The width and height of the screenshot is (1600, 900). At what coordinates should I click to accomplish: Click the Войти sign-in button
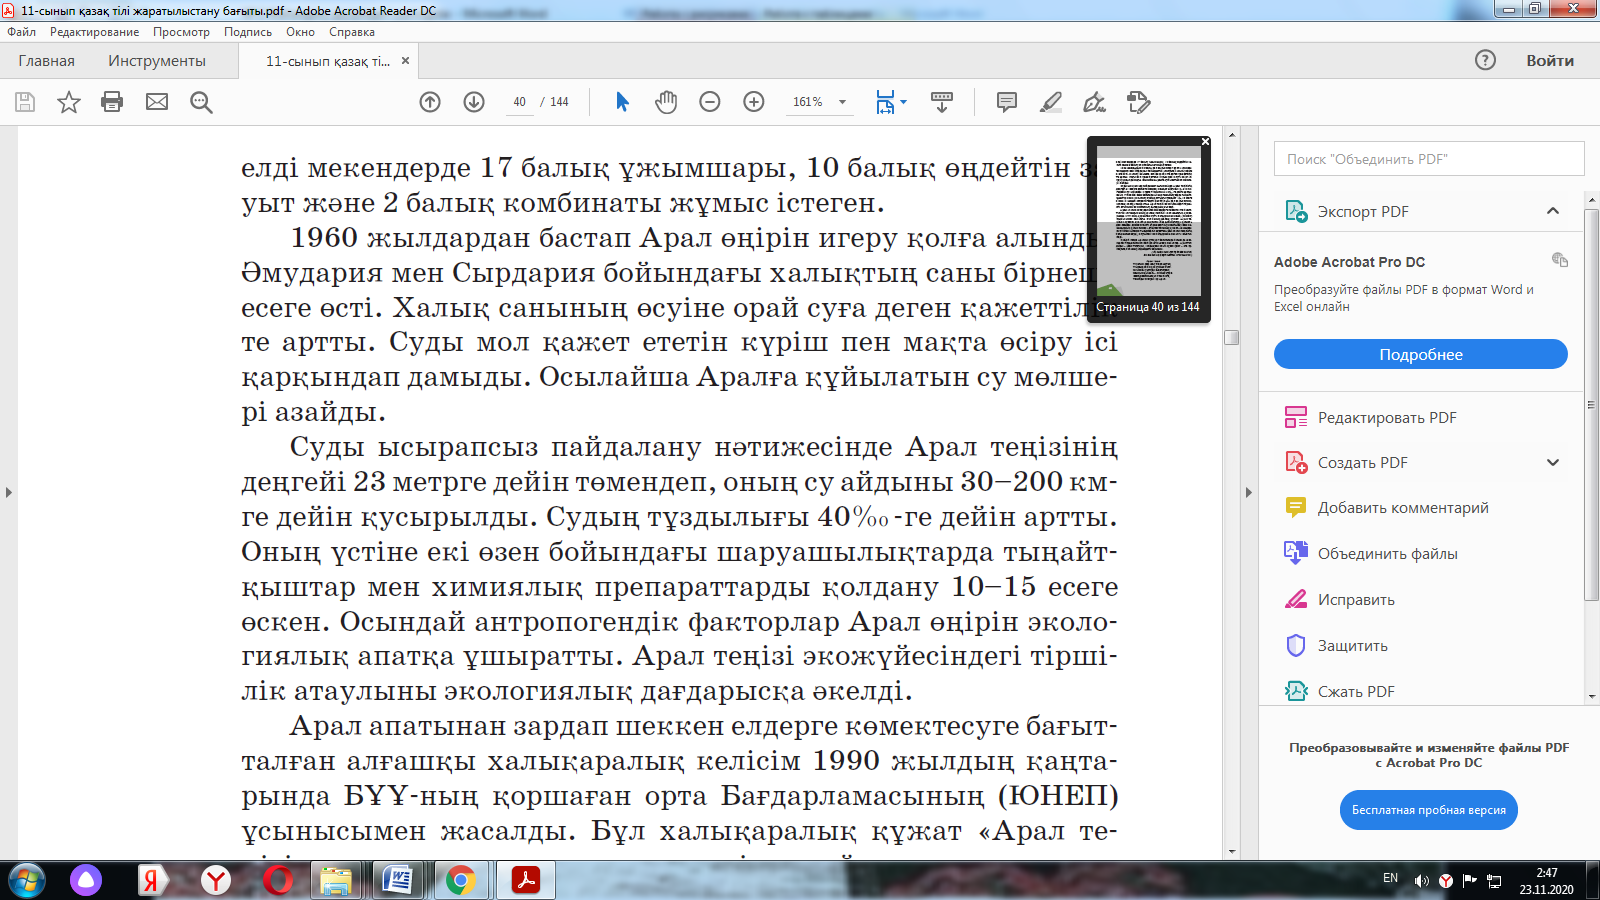click(x=1550, y=61)
